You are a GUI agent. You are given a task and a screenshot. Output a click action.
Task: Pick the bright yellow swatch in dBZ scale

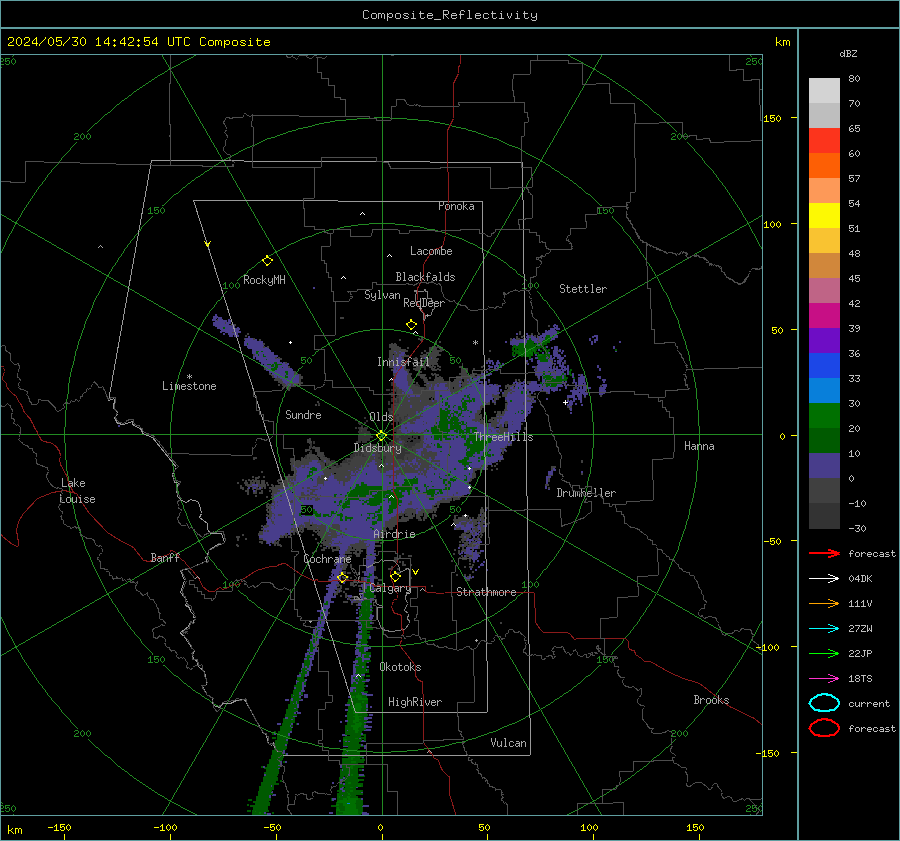coord(824,215)
